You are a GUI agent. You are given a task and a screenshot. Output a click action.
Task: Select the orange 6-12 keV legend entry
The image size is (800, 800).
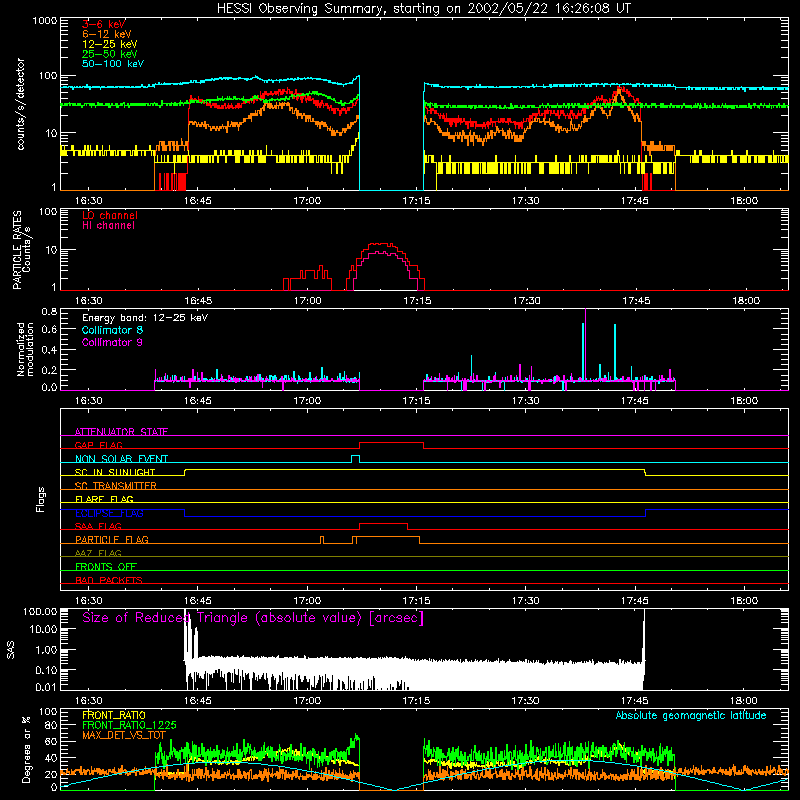pos(107,34)
